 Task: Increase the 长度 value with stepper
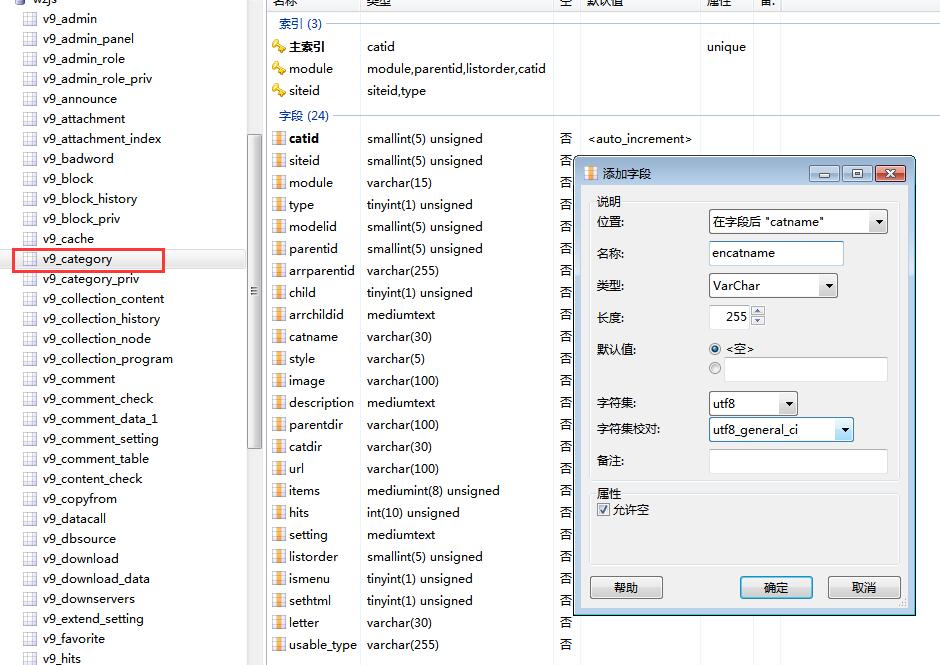tap(757, 311)
